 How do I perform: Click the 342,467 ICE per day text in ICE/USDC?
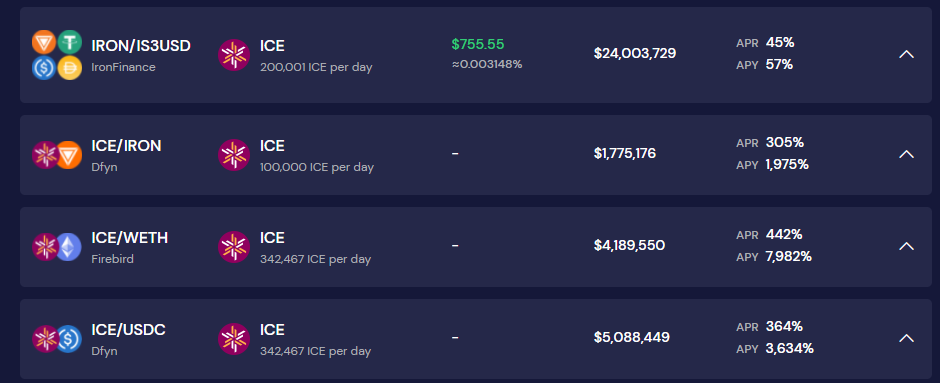coord(315,351)
